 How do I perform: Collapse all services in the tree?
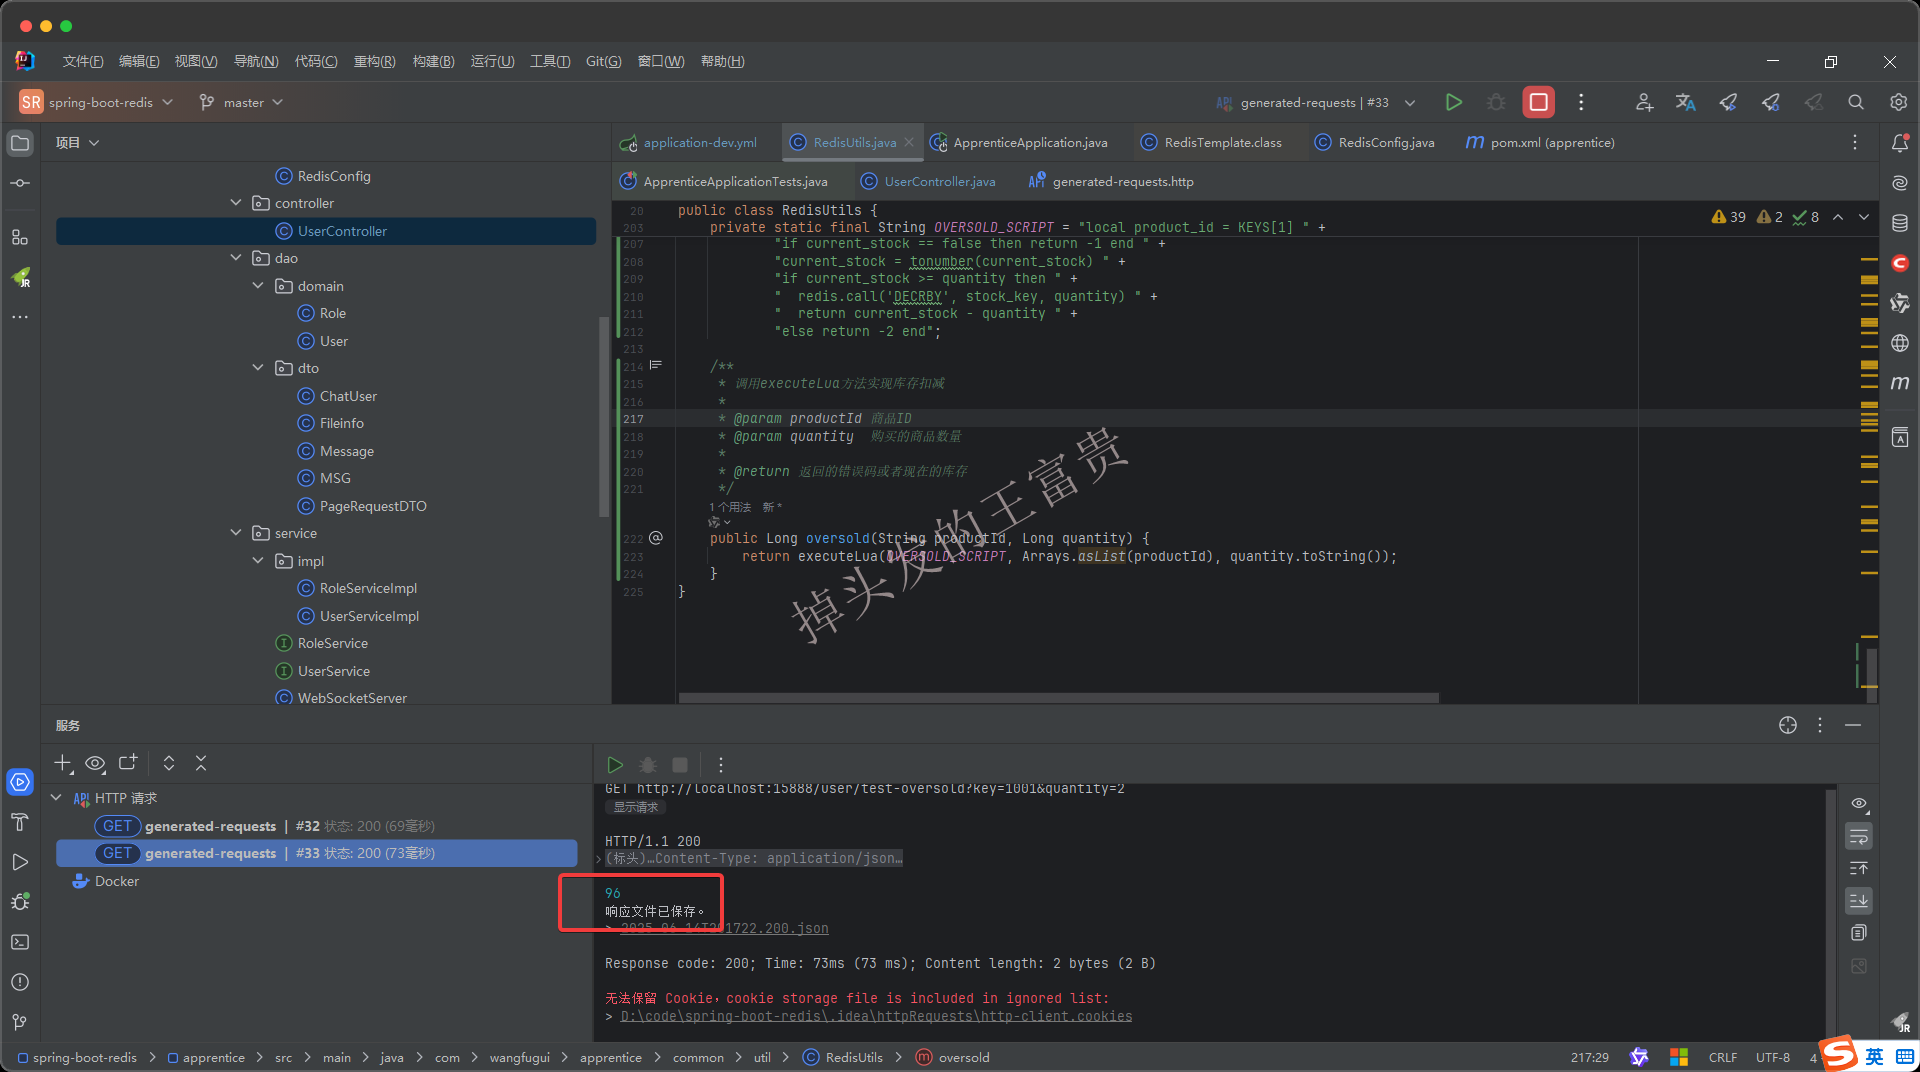(x=201, y=763)
